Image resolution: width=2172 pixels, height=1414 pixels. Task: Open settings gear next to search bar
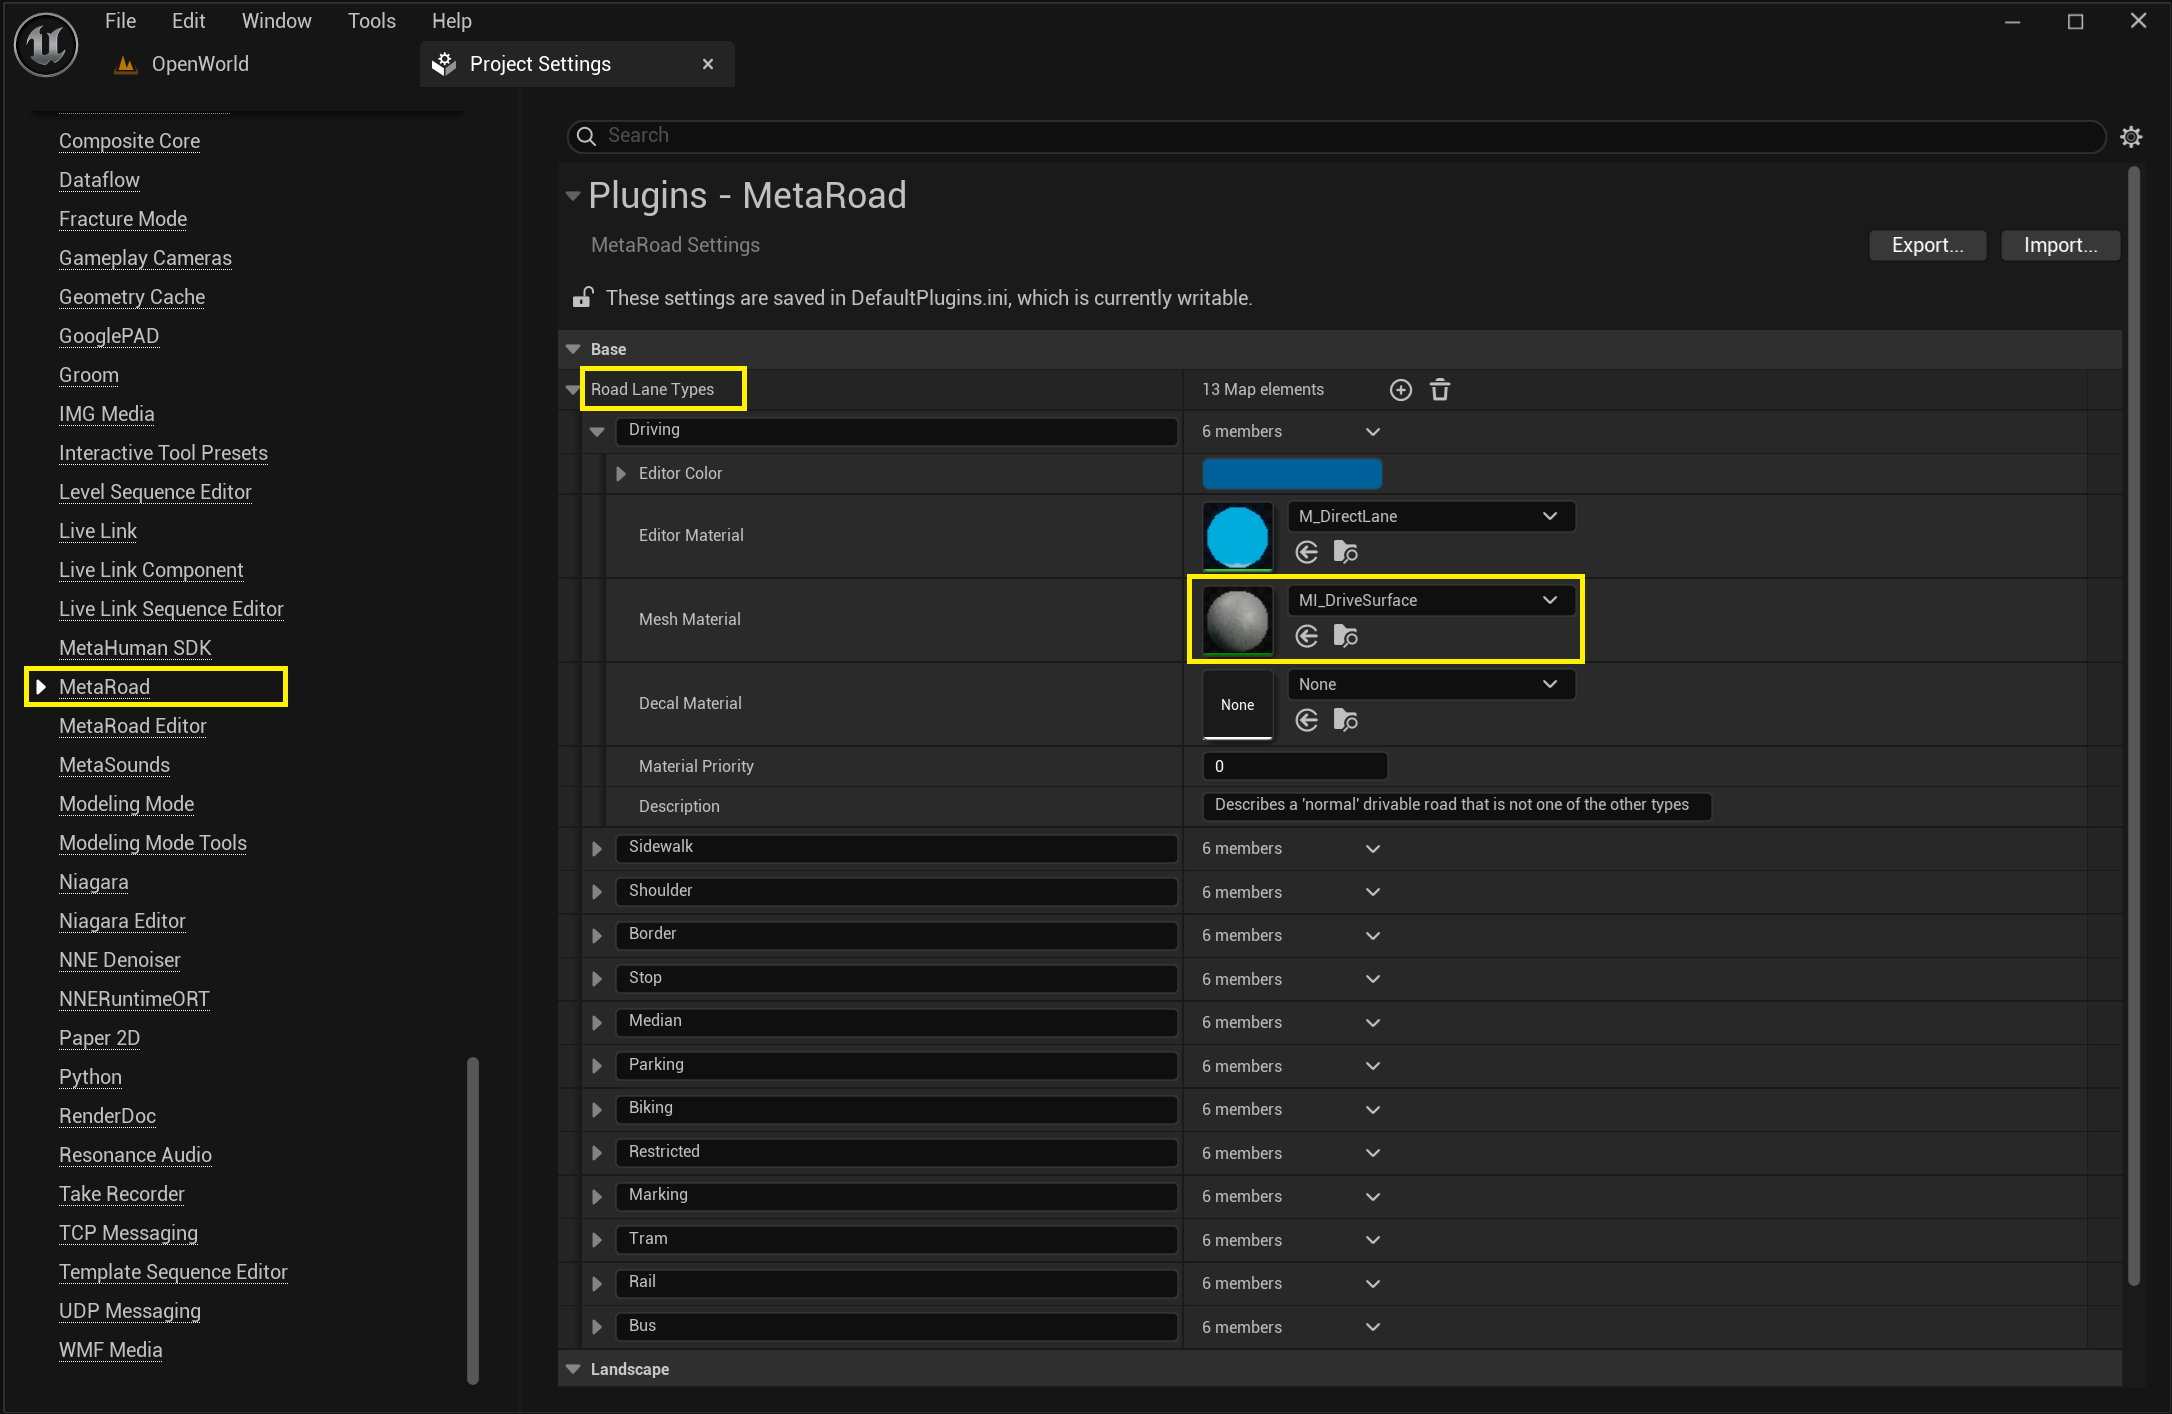click(2131, 137)
